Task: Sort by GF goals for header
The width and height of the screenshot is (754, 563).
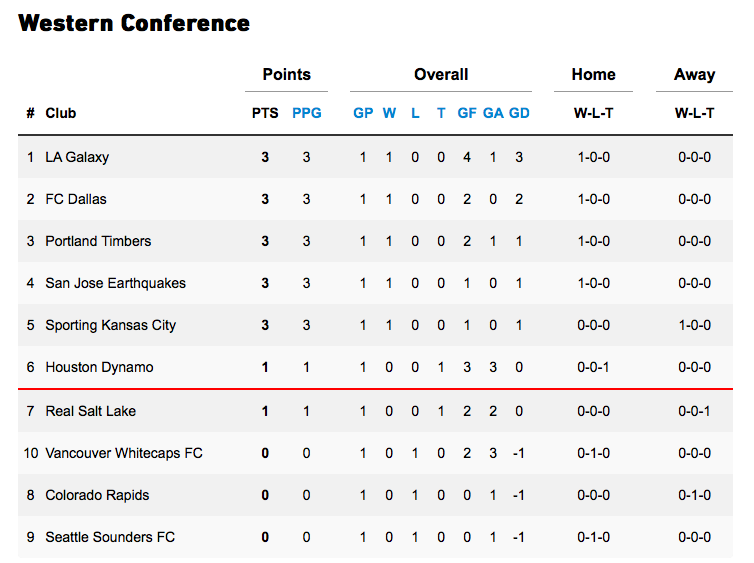Action: pos(467,113)
